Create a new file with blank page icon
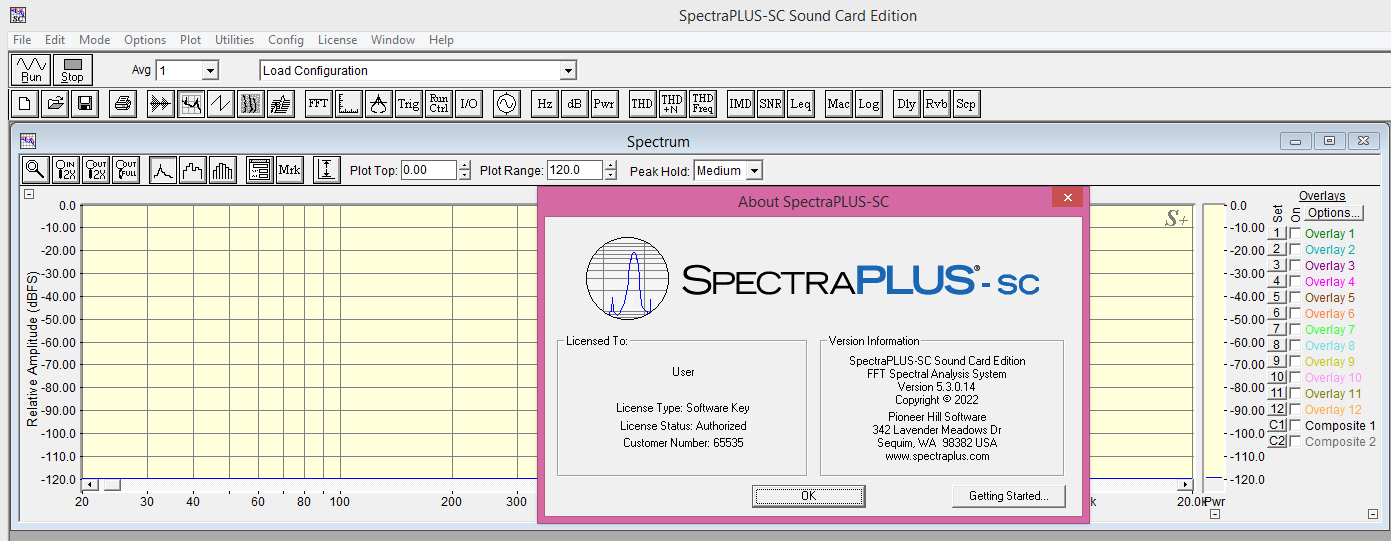The width and height of the screenshot is (1391, 541). [x=25, y=103]
